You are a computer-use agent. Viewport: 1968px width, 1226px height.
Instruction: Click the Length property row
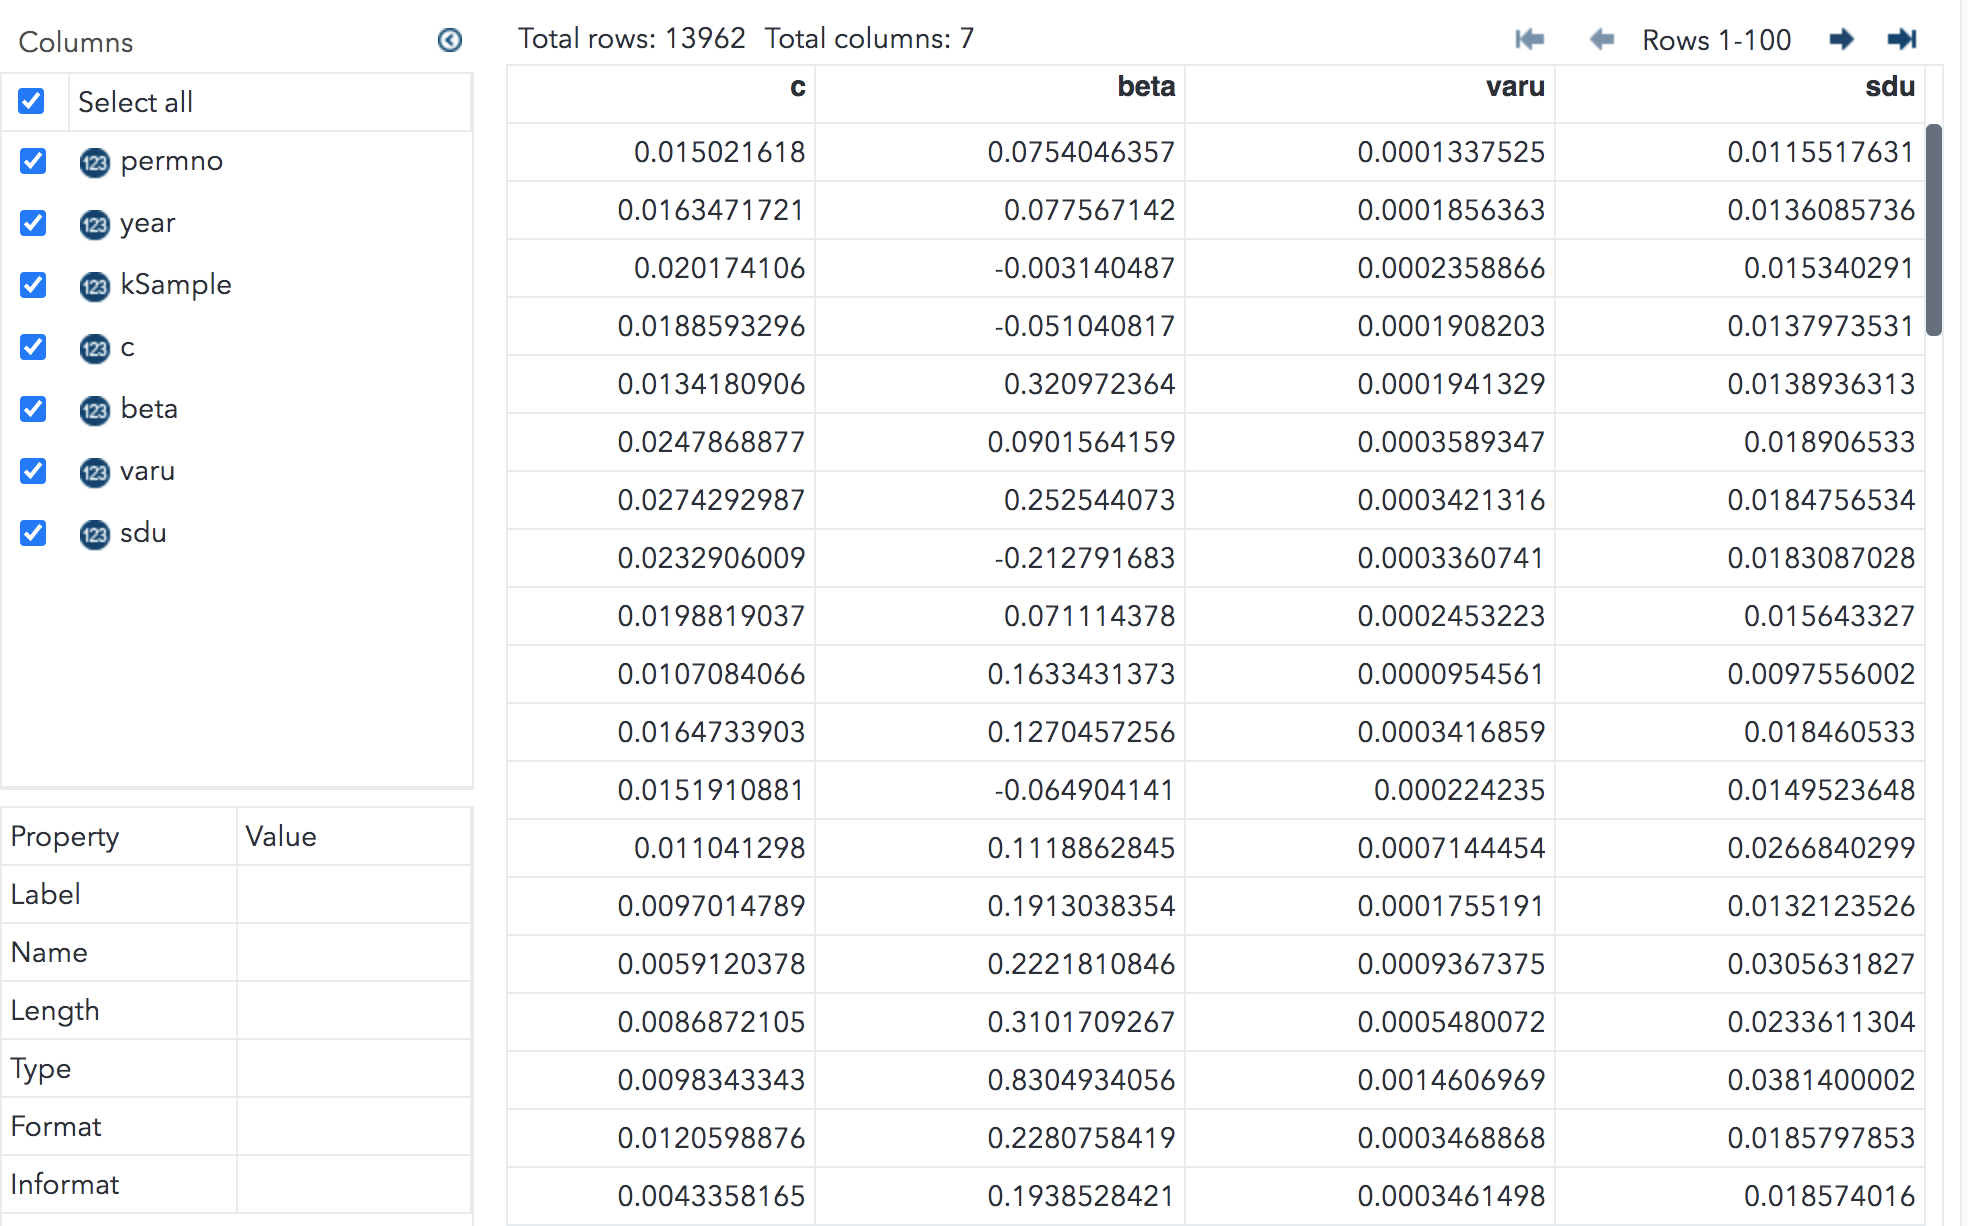click(236, 1010)
